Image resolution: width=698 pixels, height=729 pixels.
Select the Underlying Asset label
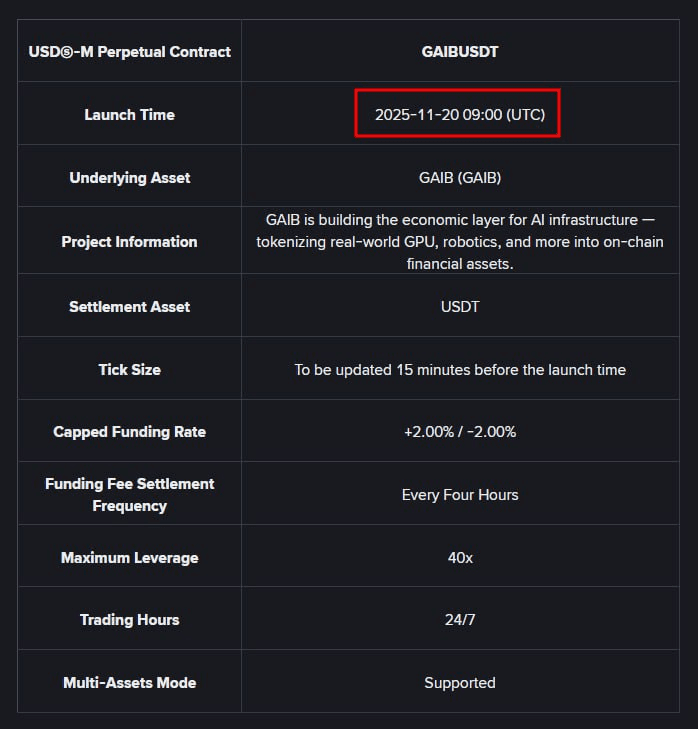129,178
